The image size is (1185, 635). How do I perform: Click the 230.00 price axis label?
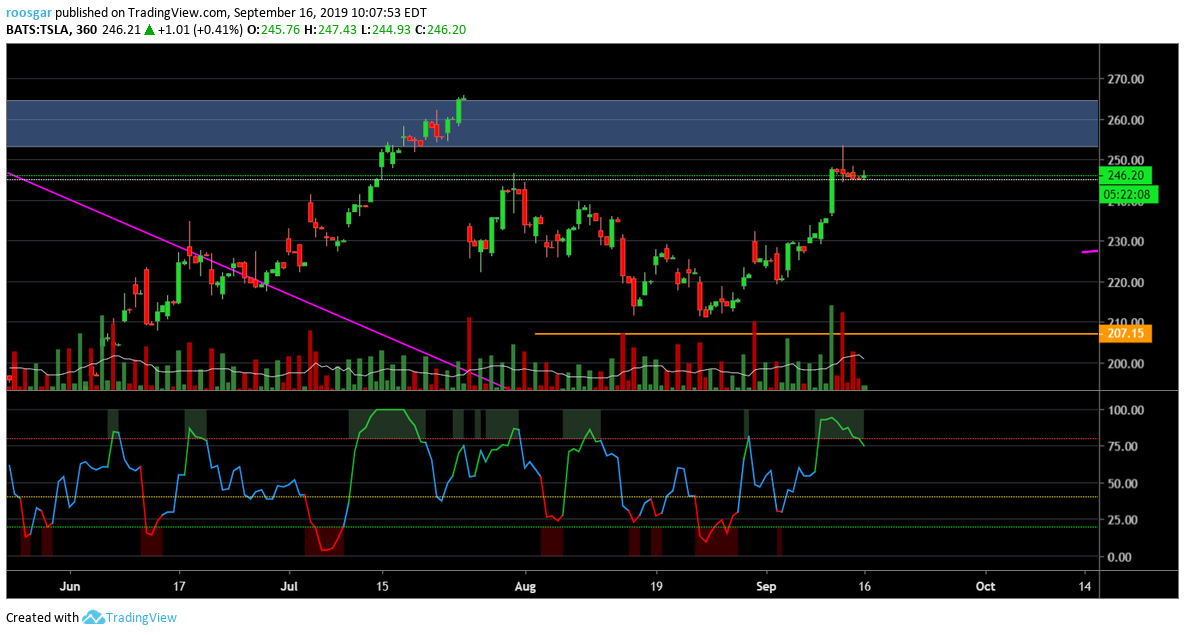(x=1125, y=242)
